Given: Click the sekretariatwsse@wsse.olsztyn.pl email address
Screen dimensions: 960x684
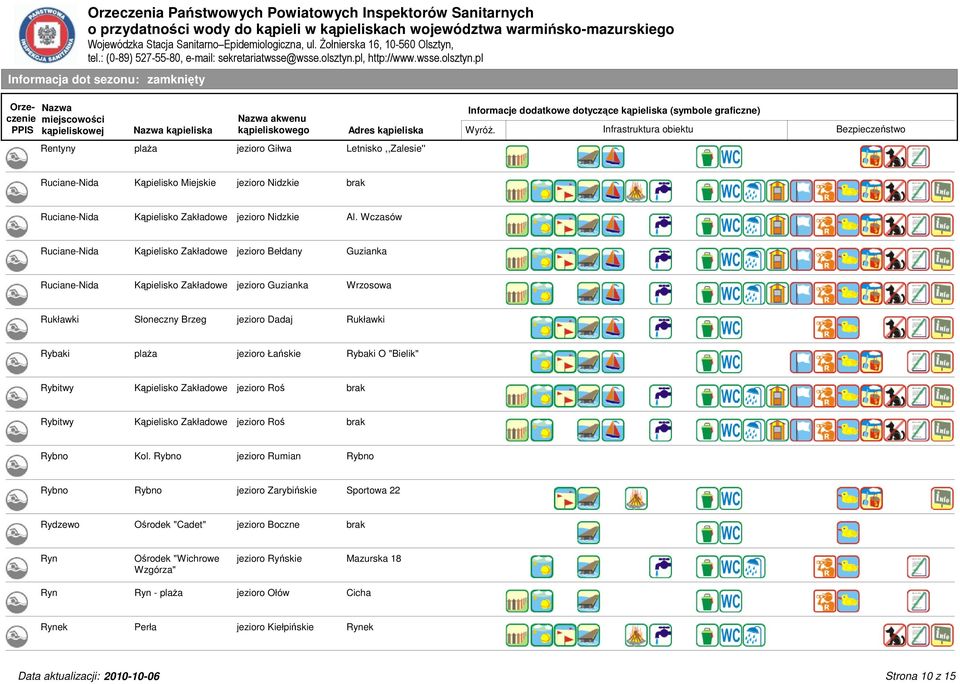Looking at the screenshot, I should pyautogui.click(x=290, y=59).
